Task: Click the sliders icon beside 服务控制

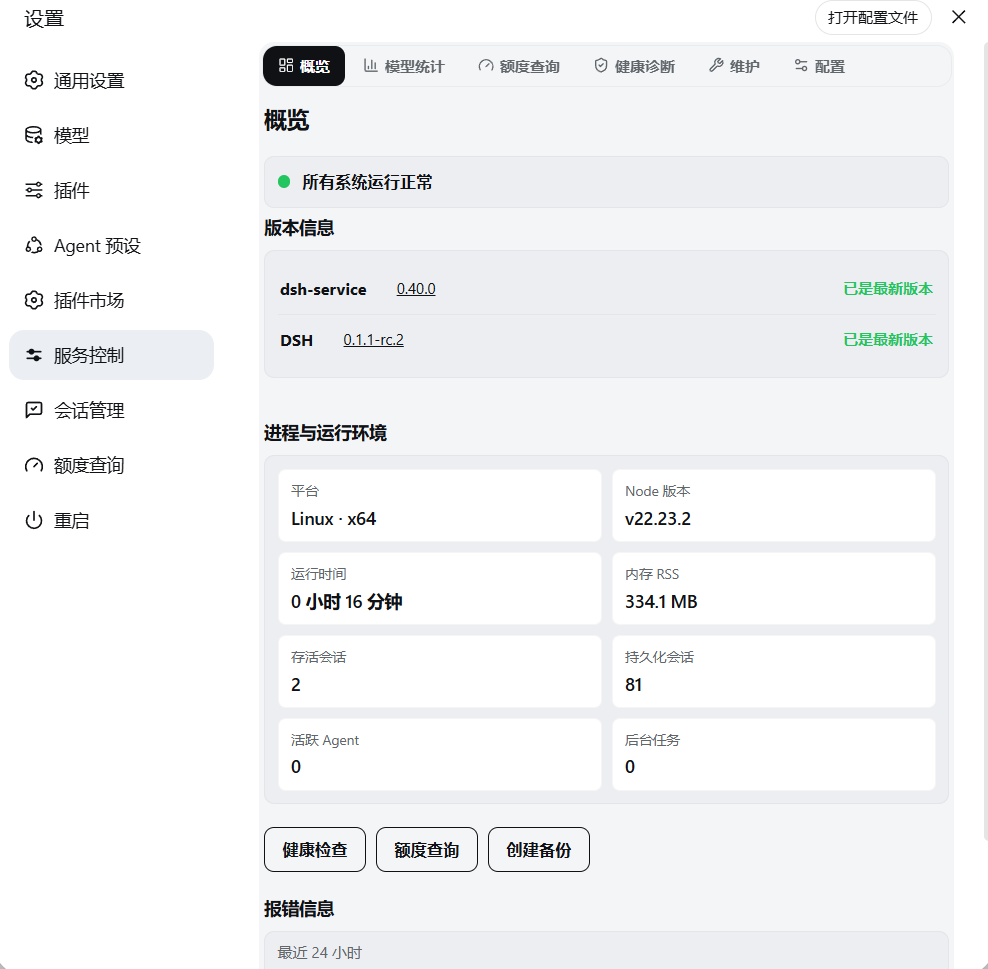Action: click(34, 355)
